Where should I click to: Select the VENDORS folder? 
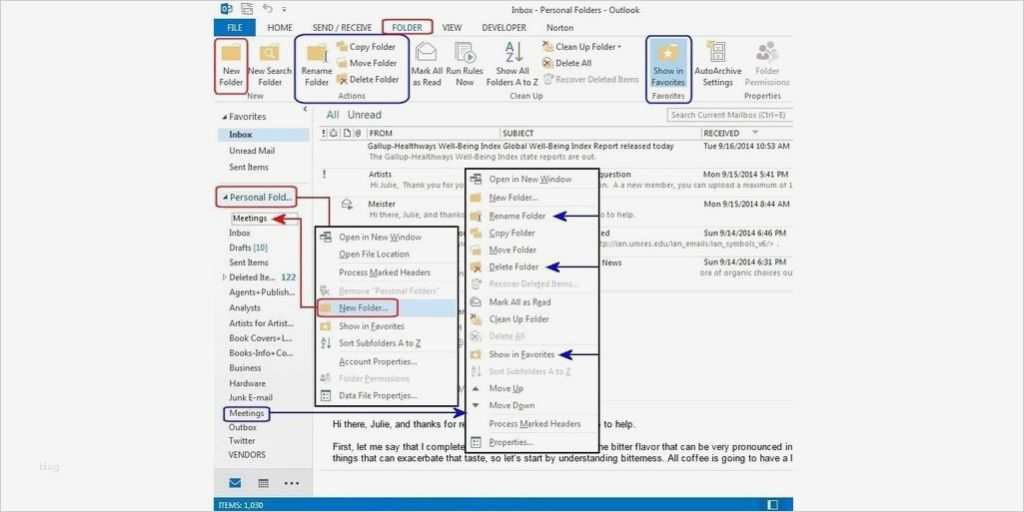tap(247, 455)
